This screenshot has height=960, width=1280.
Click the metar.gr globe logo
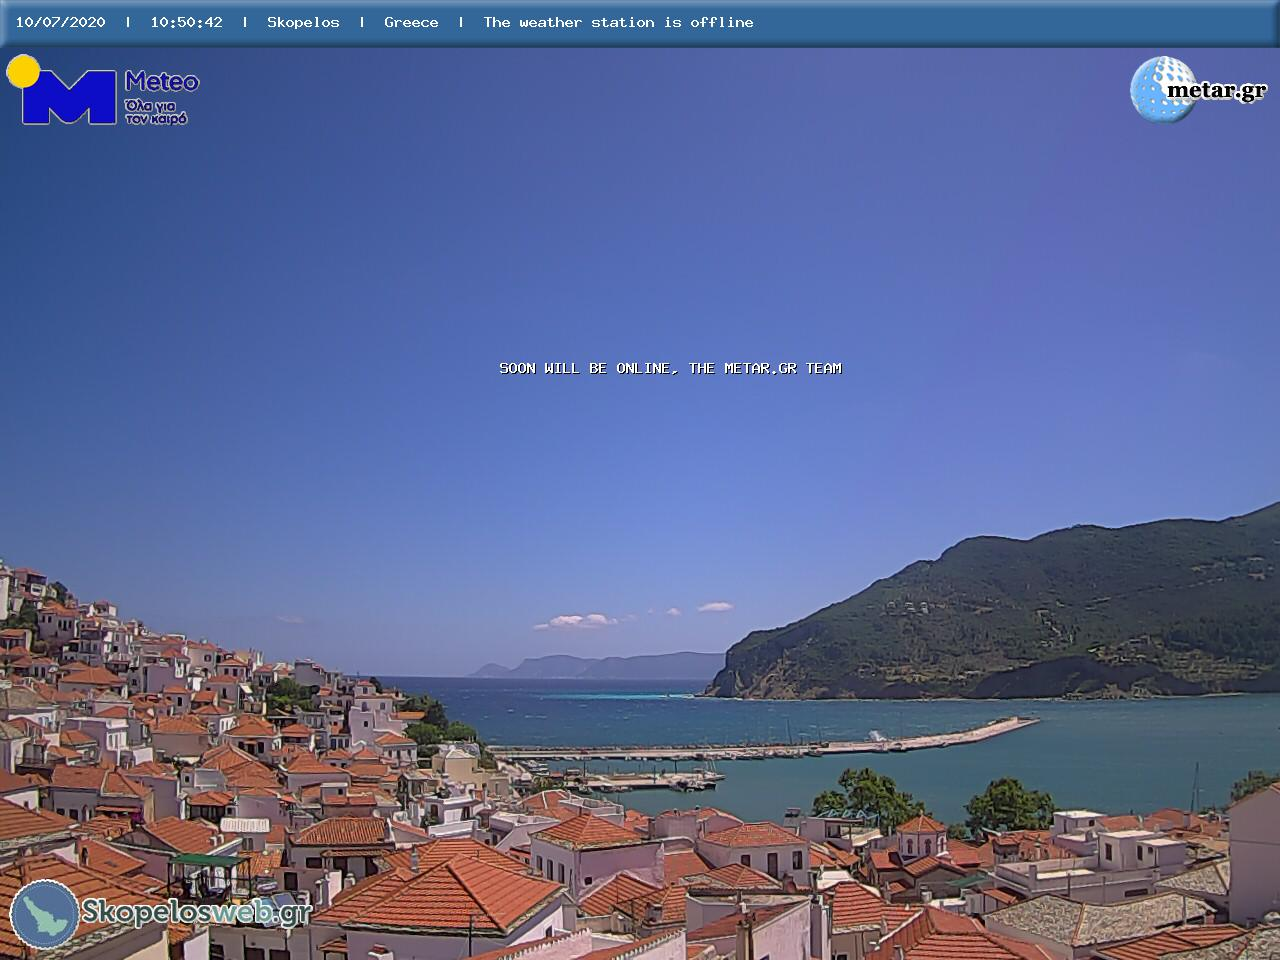tap(1163, 89)
